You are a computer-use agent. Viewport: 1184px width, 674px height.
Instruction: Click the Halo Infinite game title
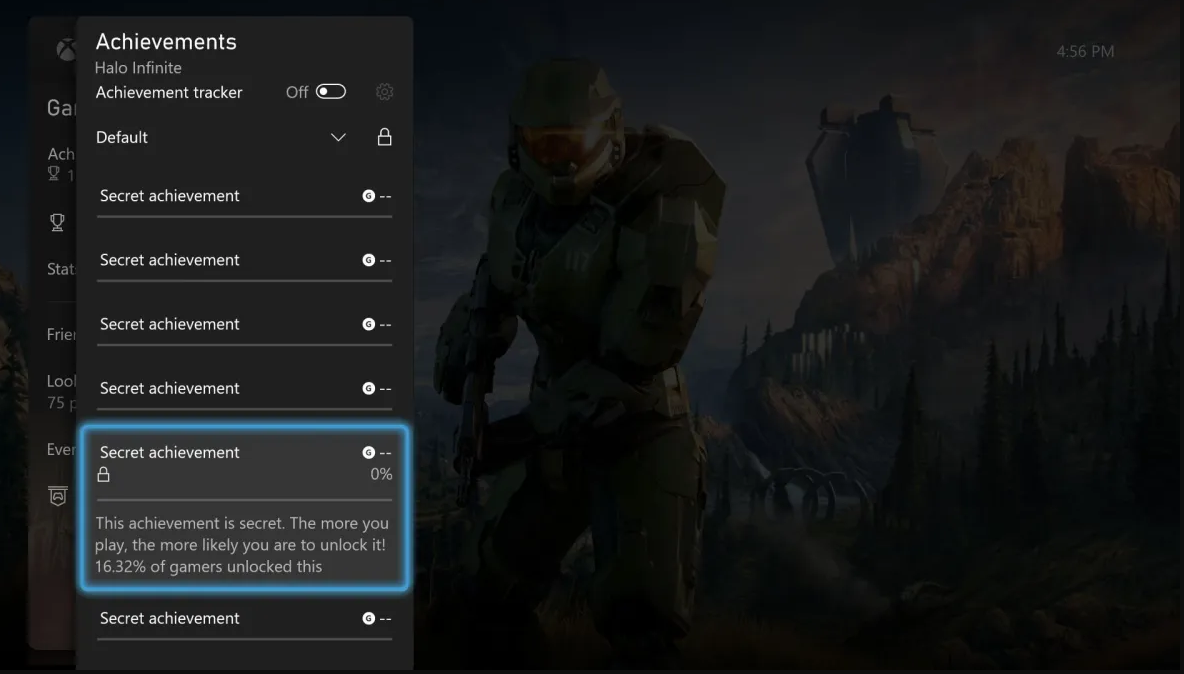point(138,68)
